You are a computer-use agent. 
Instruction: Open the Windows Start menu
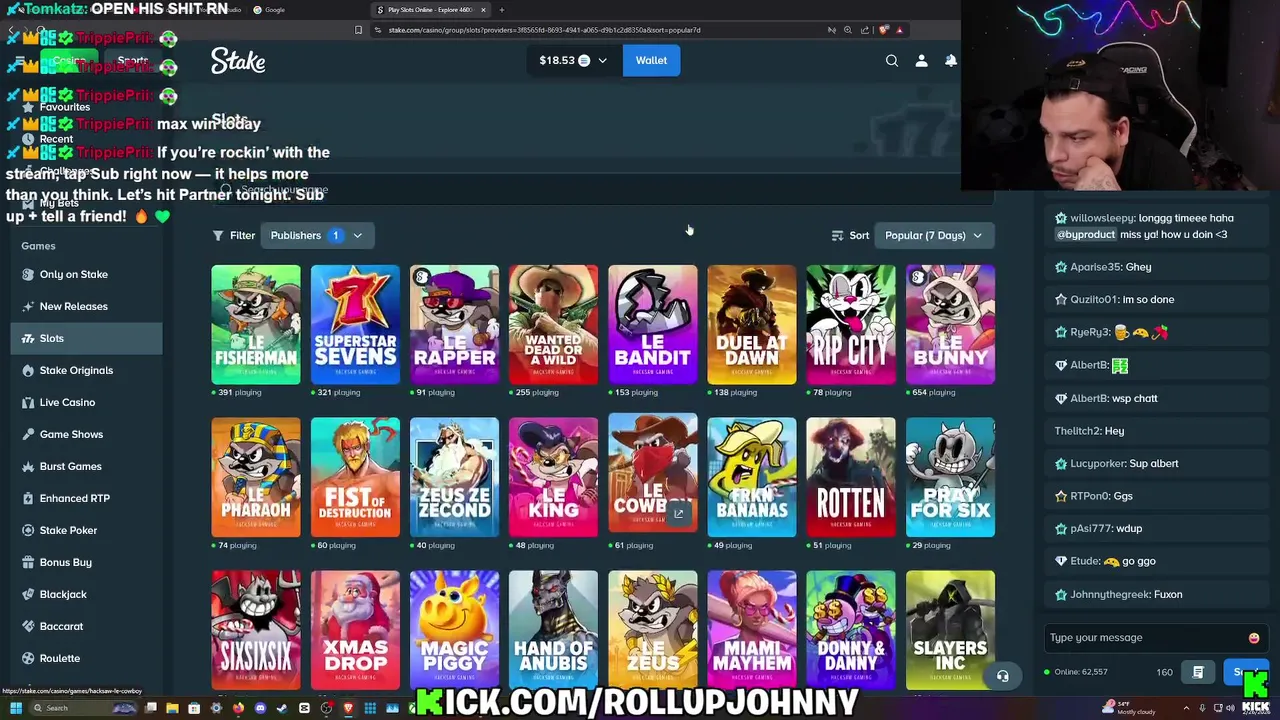tap(16, 708)
